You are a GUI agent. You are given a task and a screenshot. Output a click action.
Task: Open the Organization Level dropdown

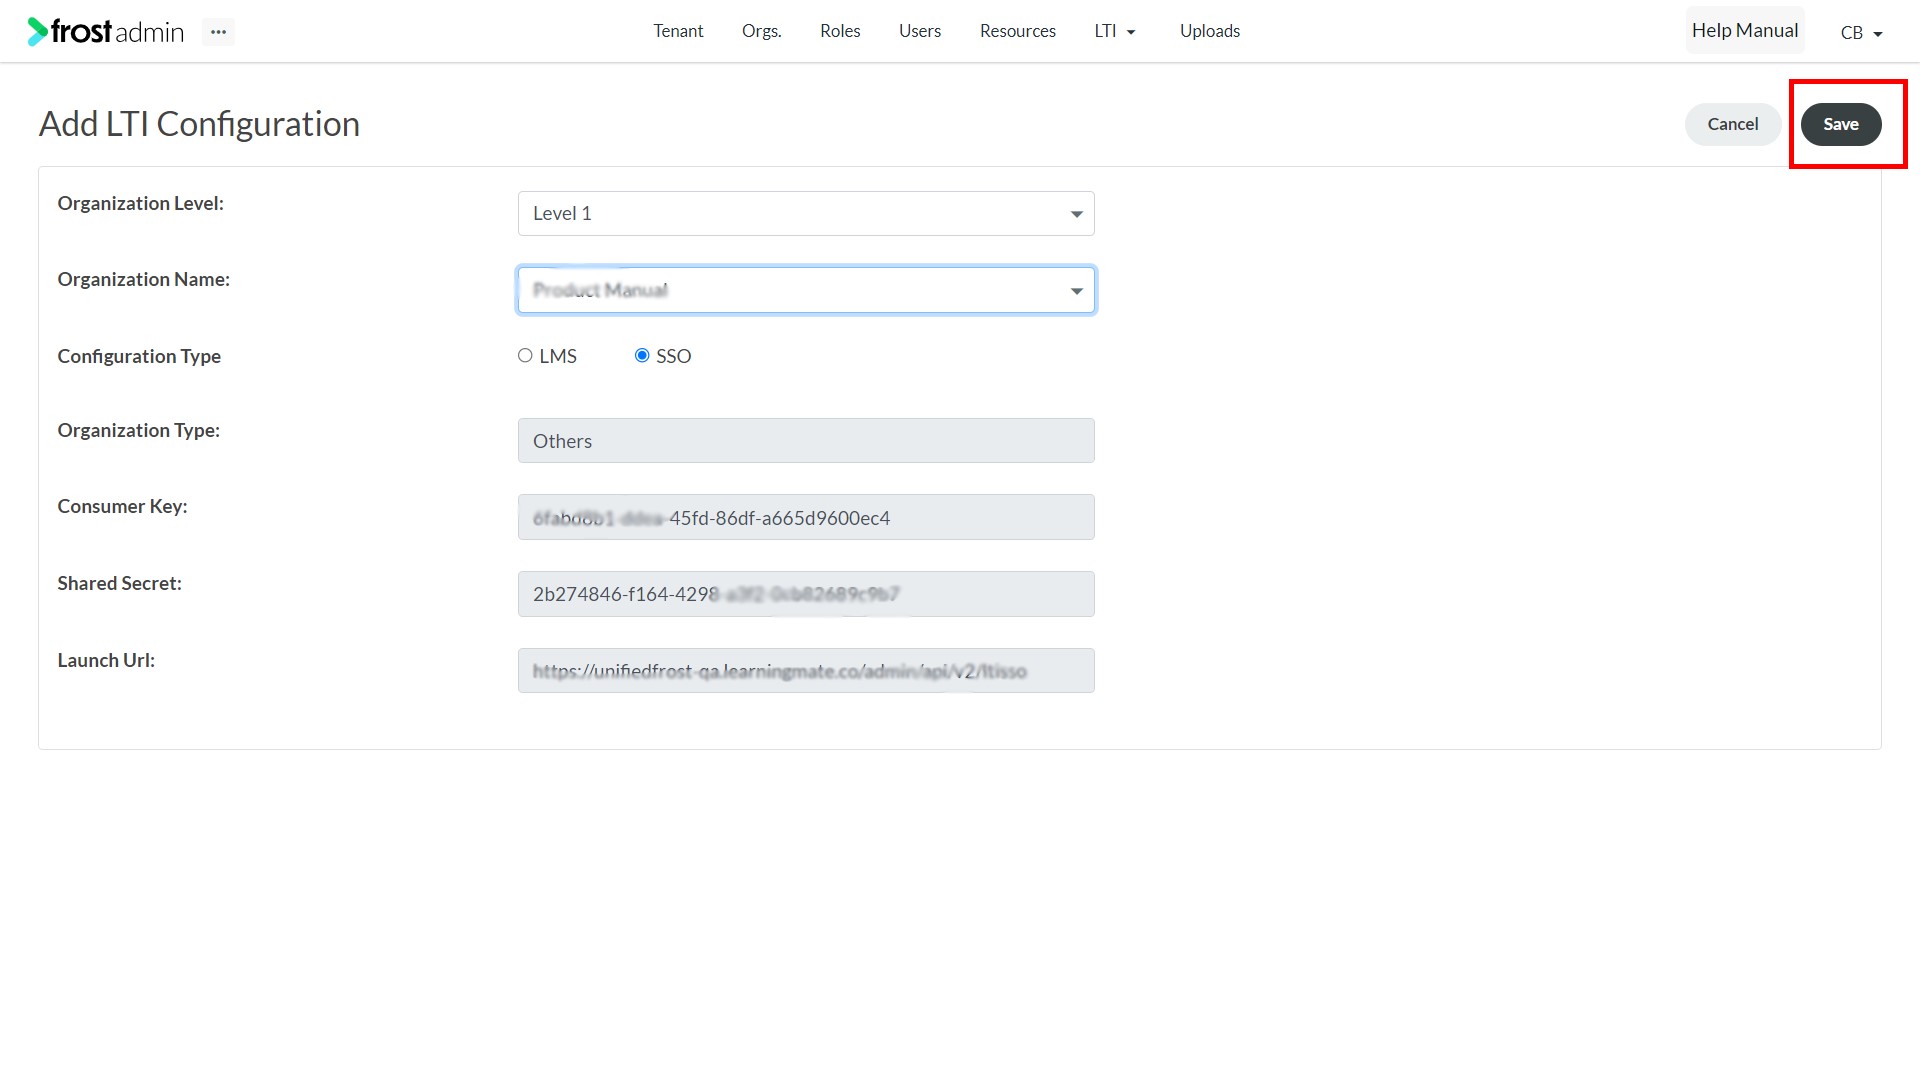click(x=806, y=213)
